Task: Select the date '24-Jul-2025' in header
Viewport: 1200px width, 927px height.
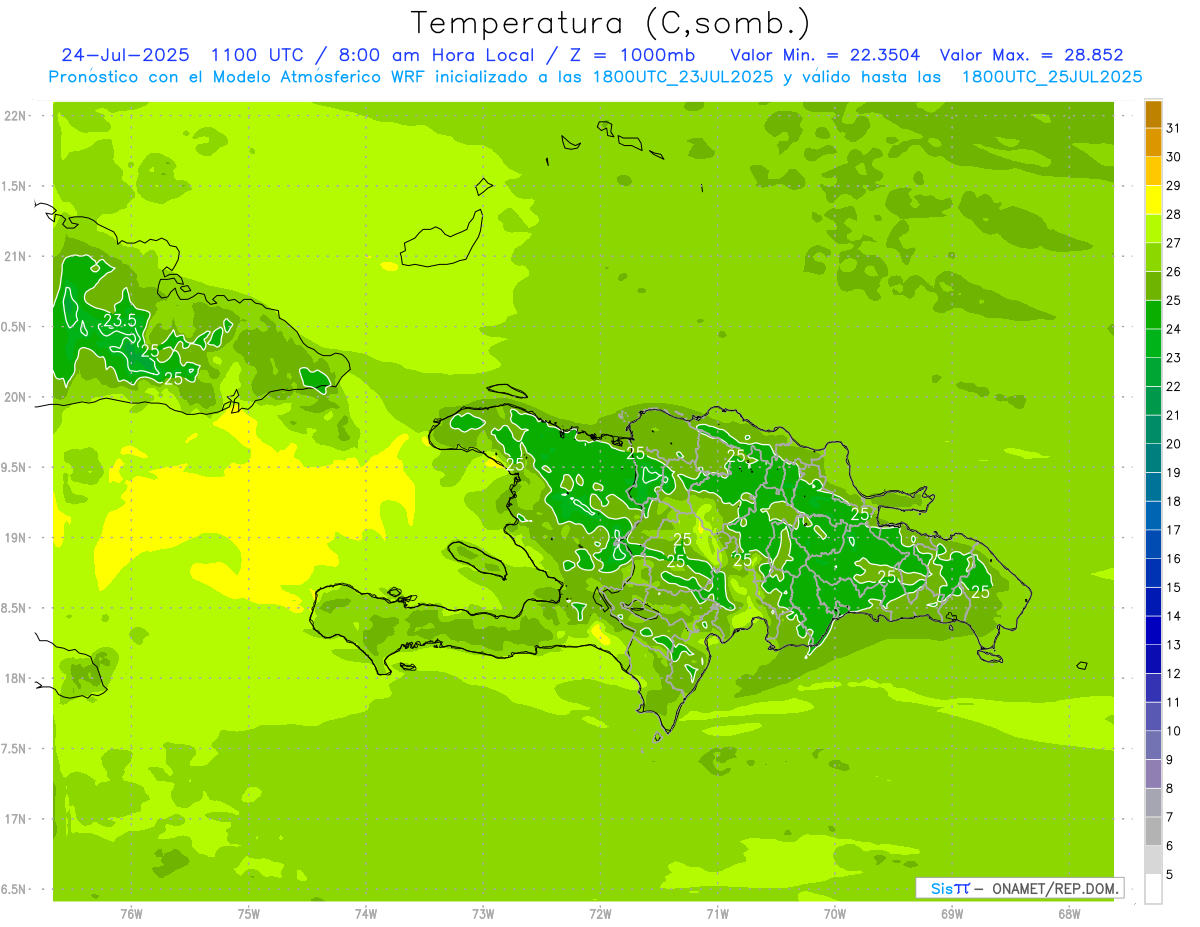Action: pos(127,55)
